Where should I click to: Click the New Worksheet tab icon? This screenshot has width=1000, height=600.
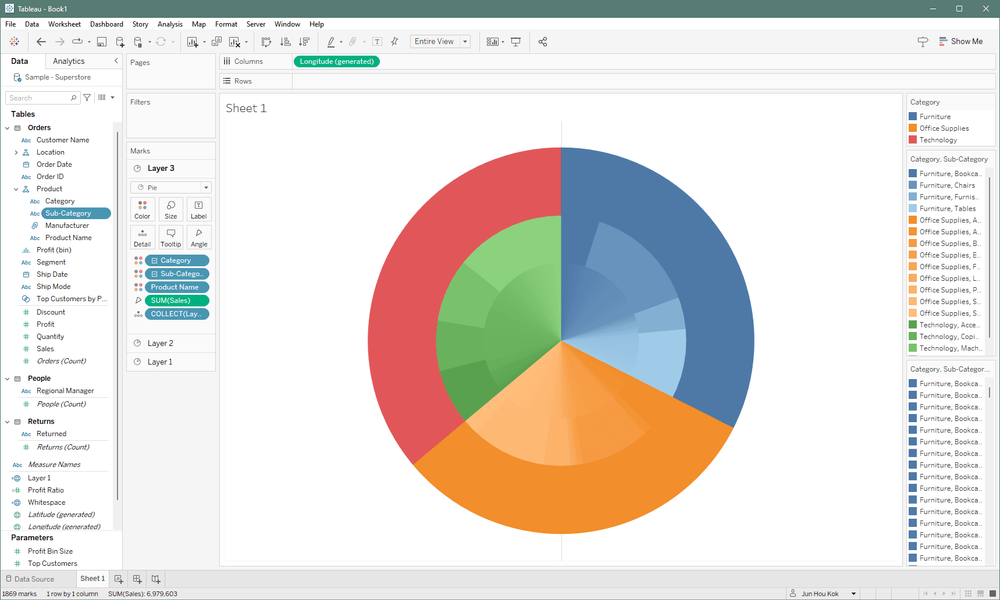tap(119, 579)
